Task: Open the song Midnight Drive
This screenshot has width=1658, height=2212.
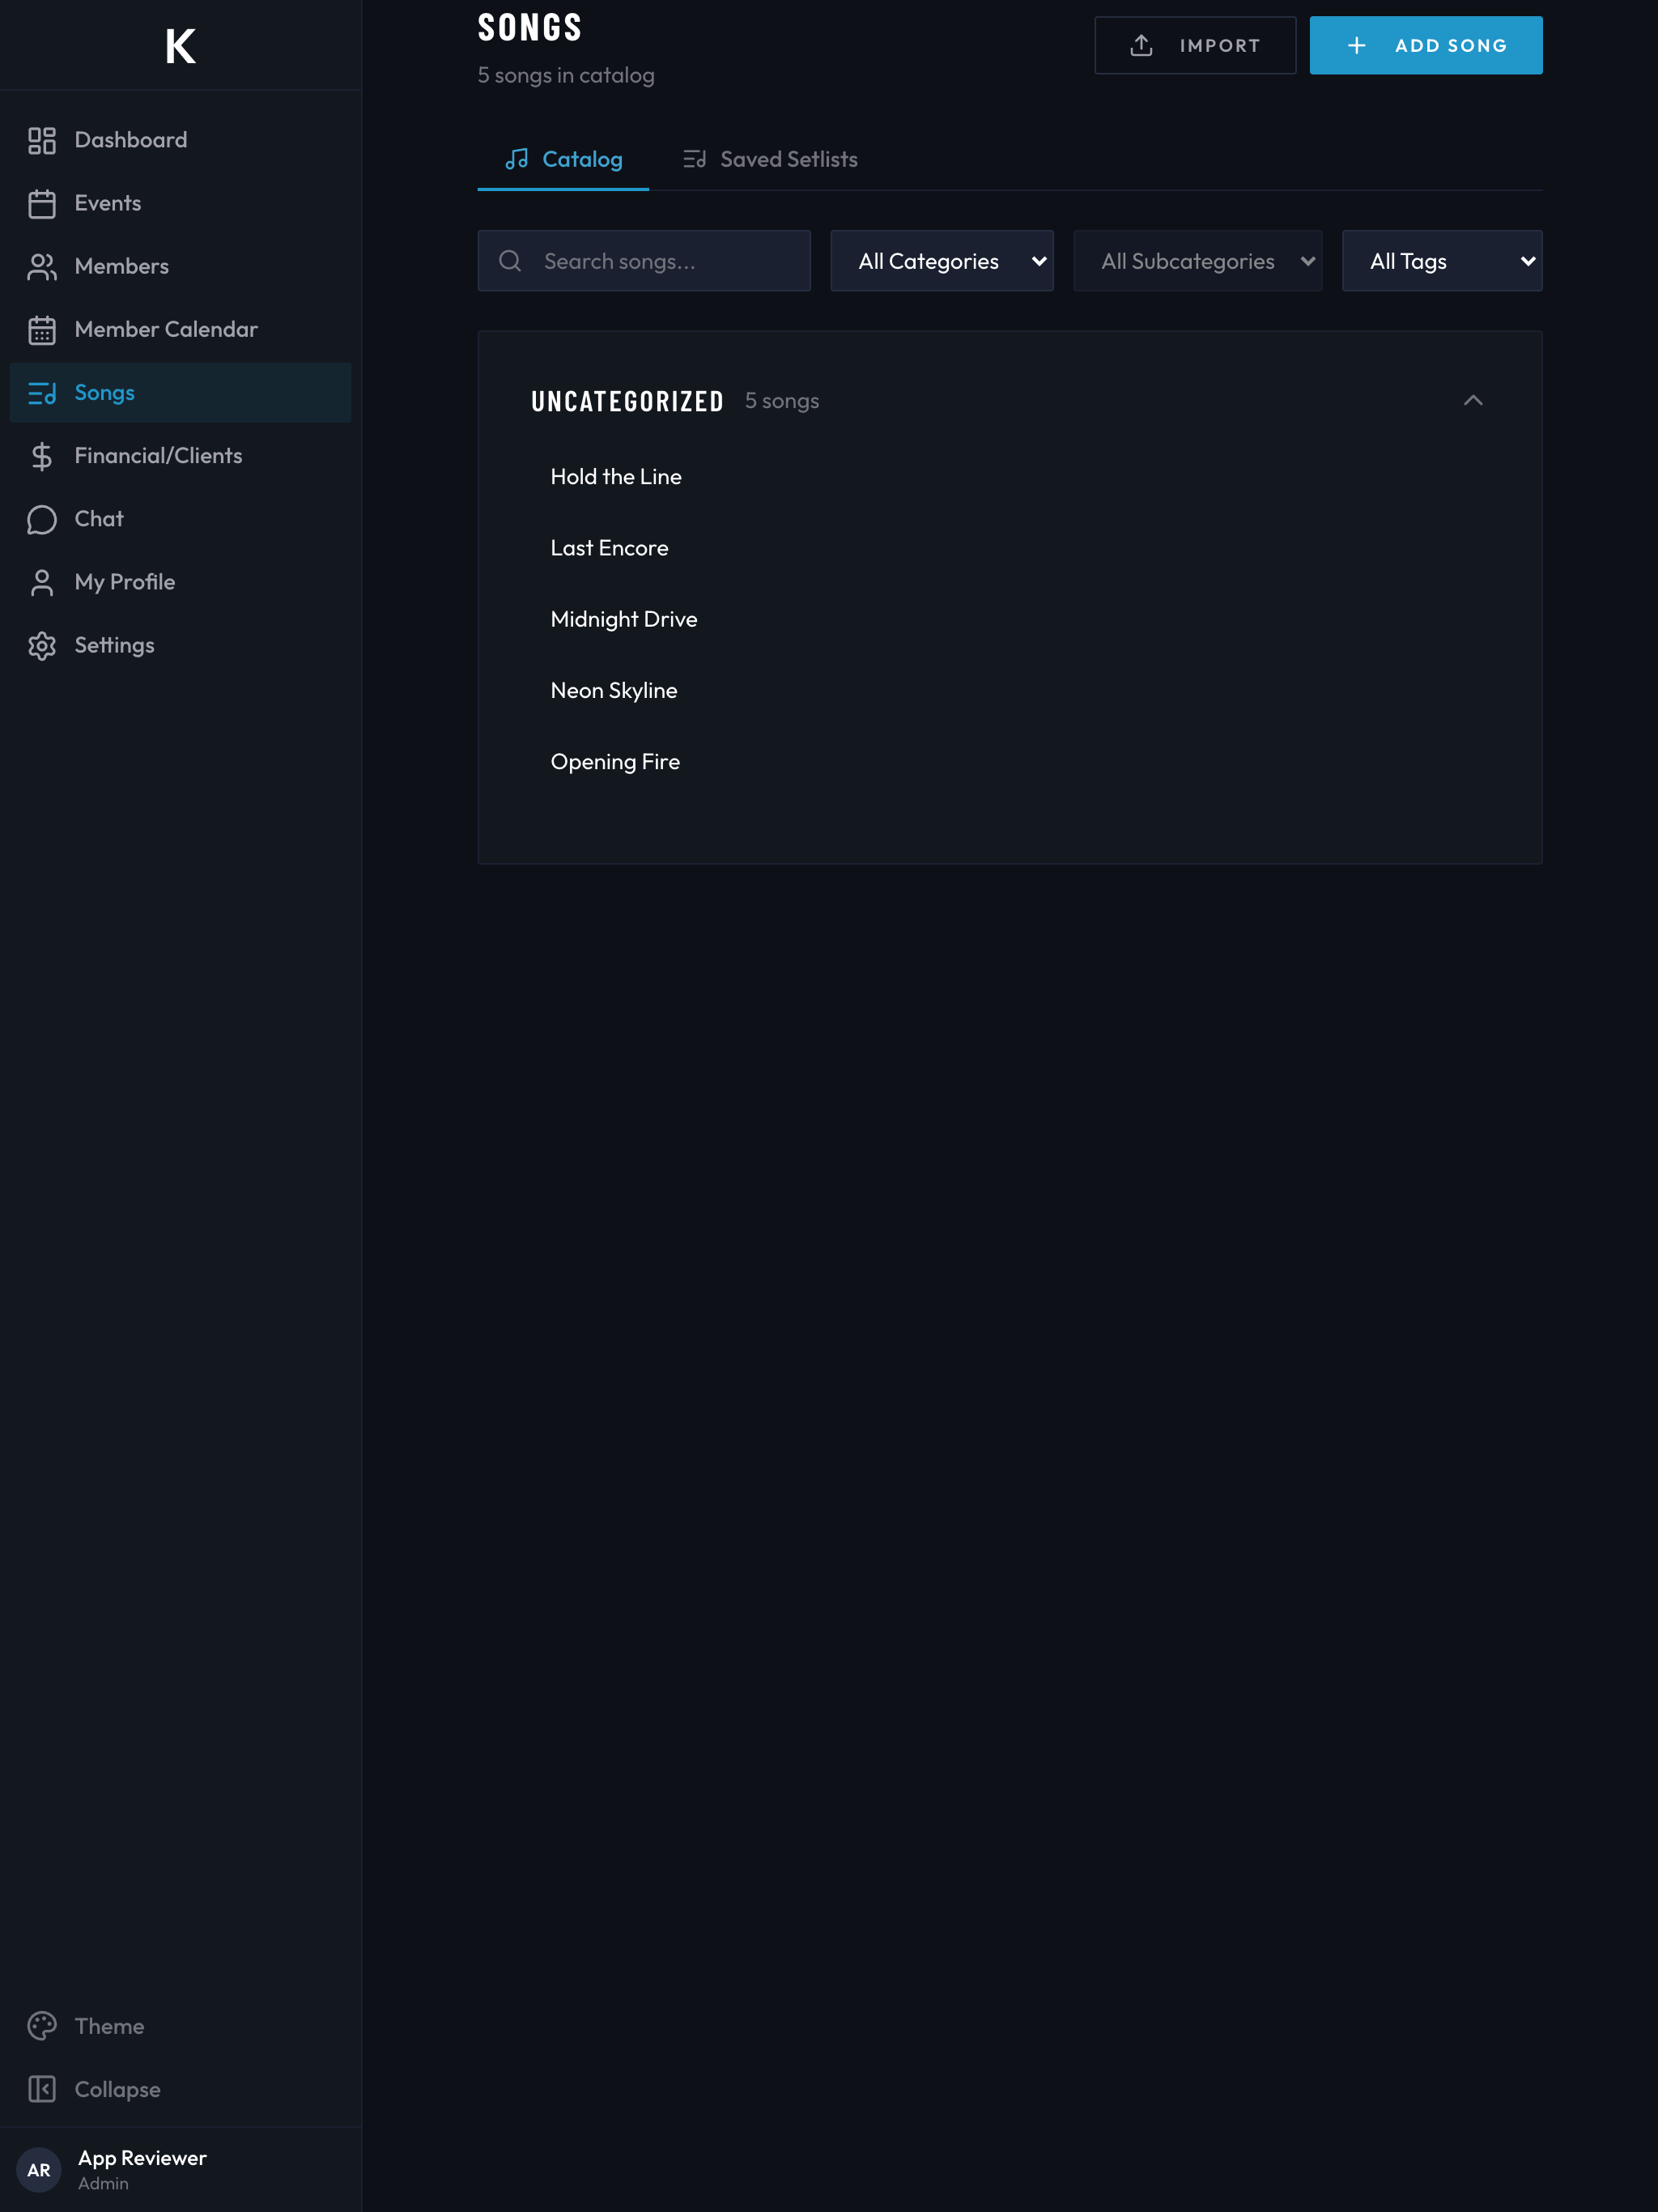Action: [624, 619]
